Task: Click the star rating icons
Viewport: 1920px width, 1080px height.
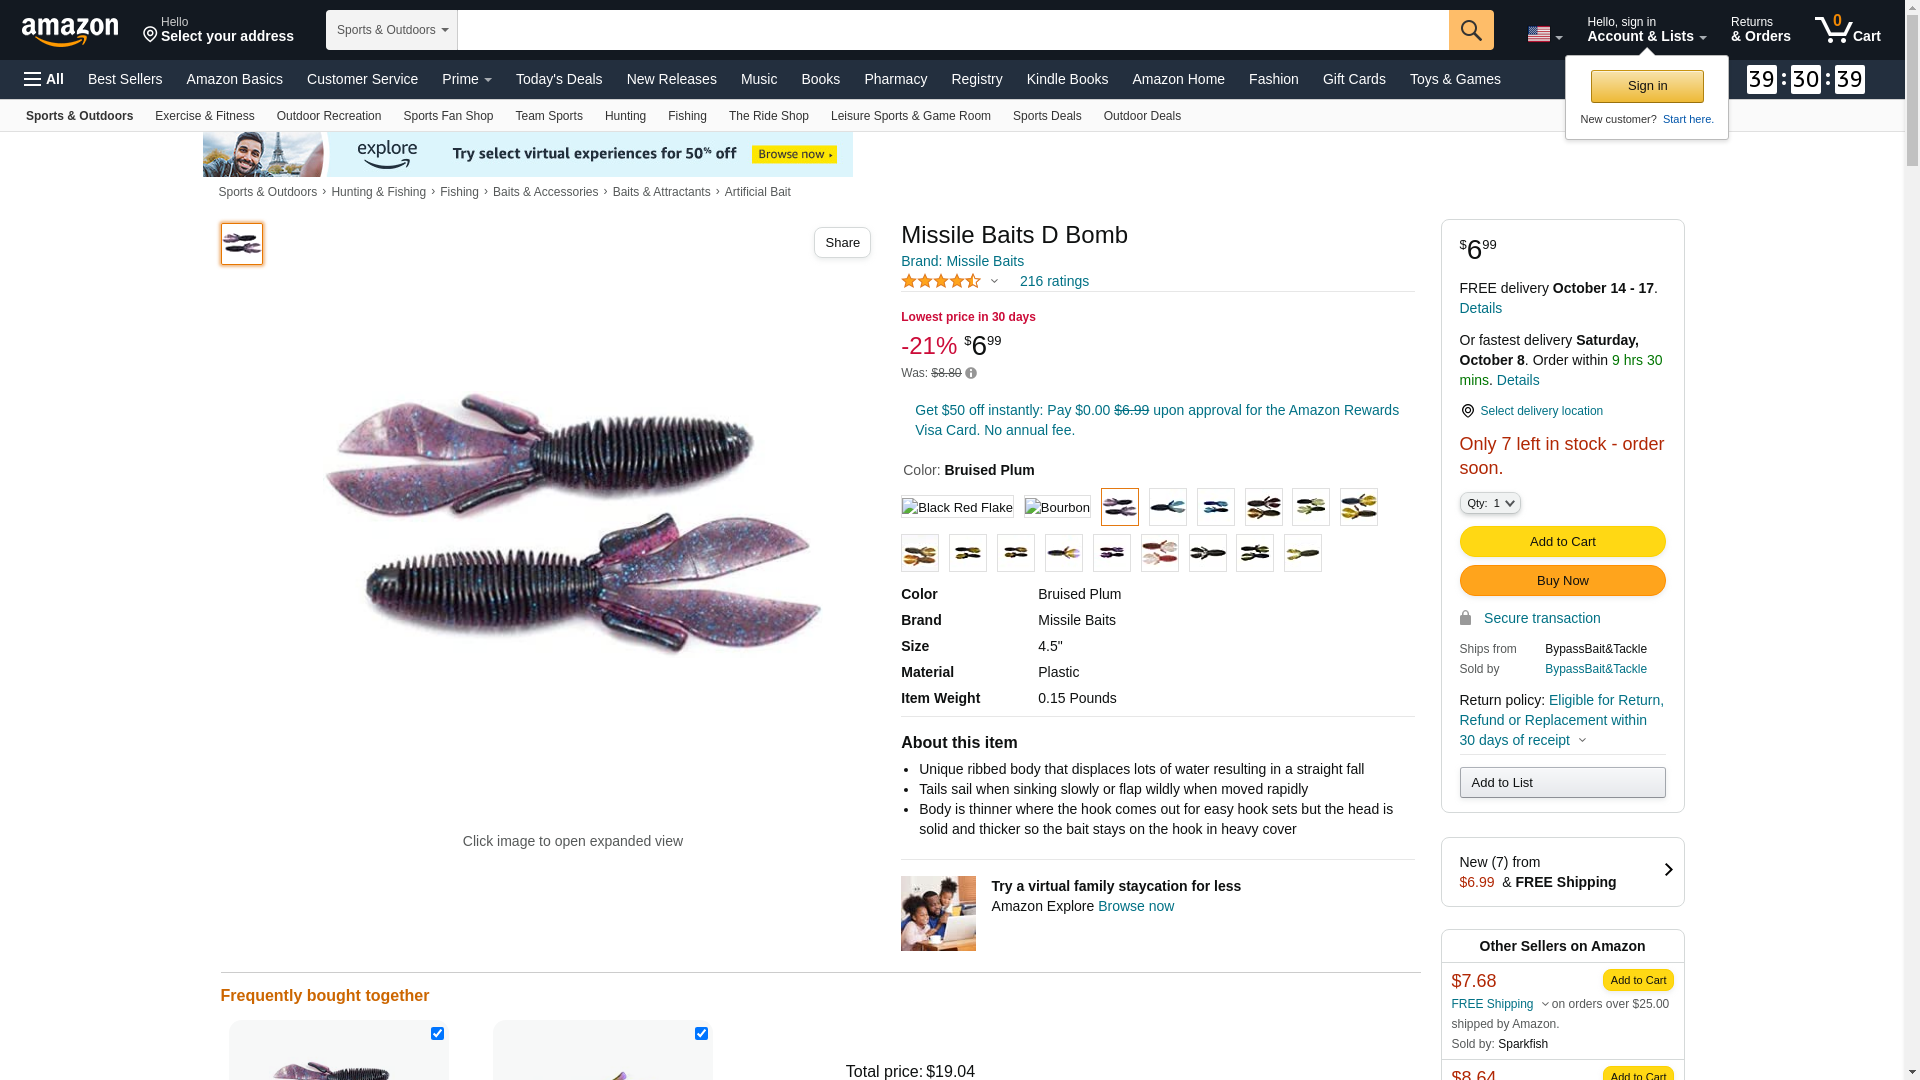Action: click(x=941, y=281)
